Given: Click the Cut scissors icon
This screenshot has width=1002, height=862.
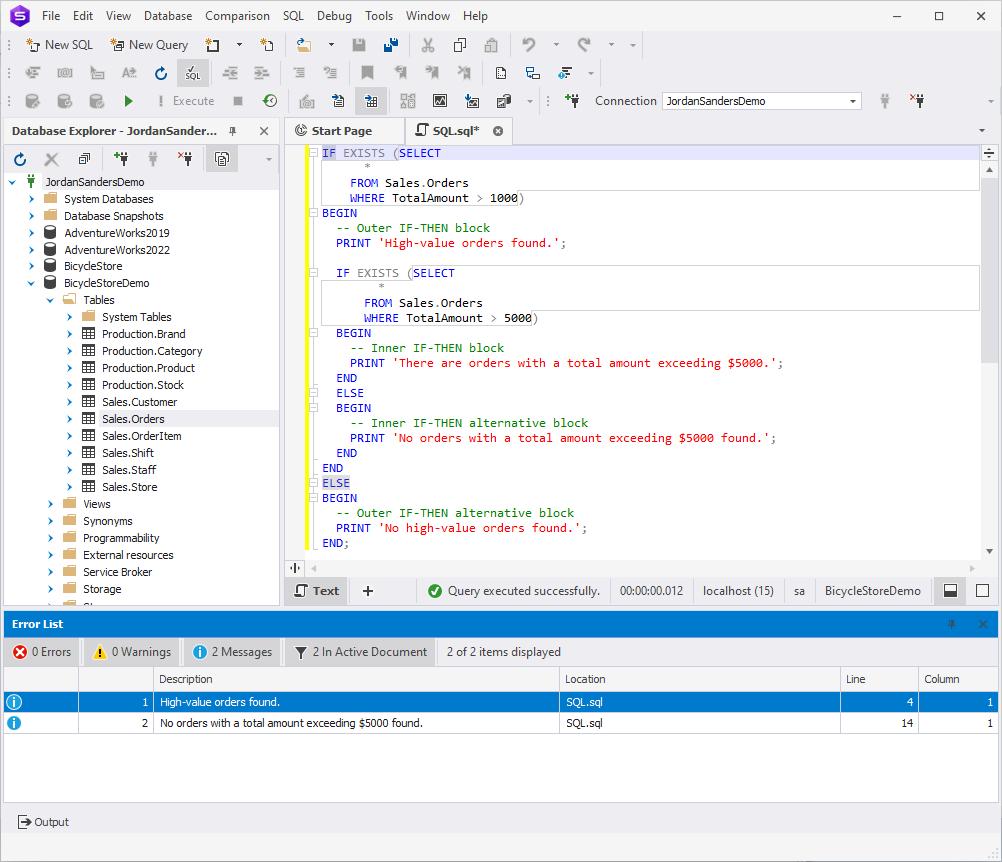Looking at the screenshot, I should tap(428, 45).
